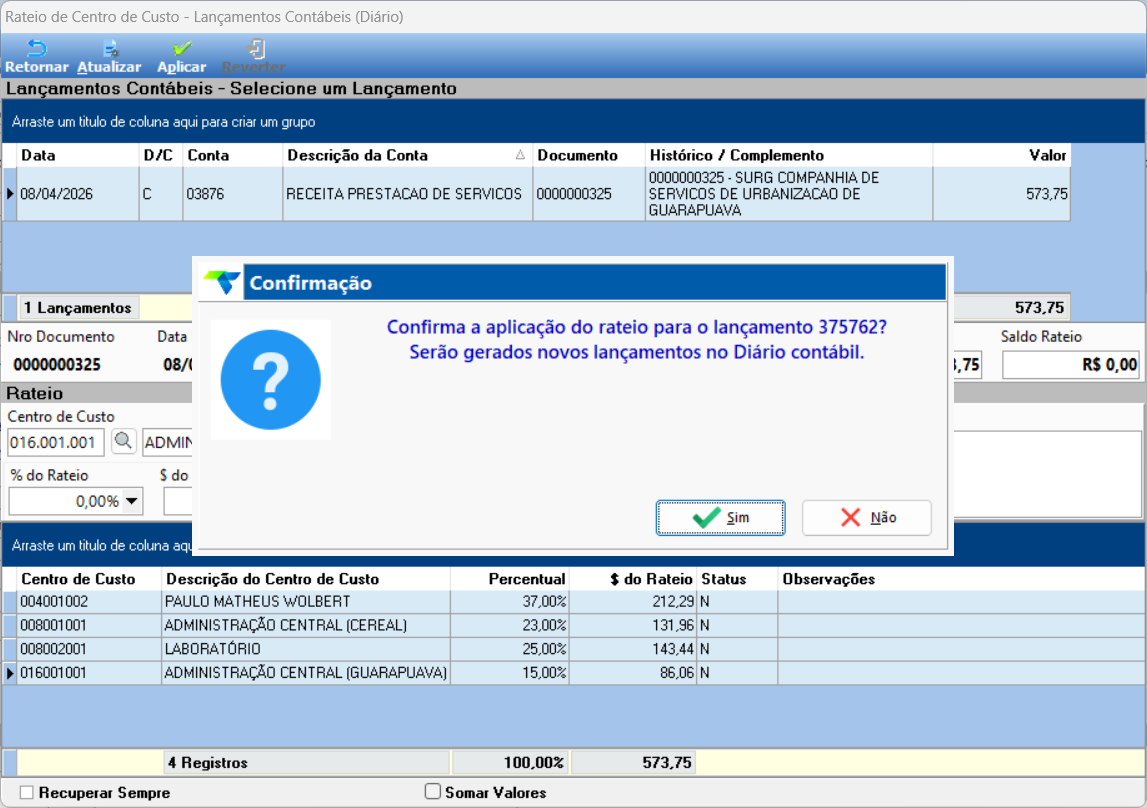Confirm with the Sim button
Screen dimensions: 1147x808
click(721, 518)
